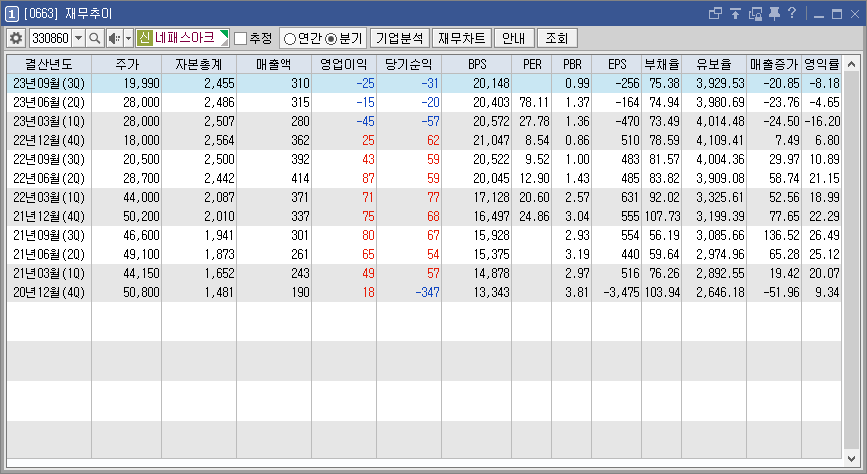
Task: Click the always-on-top arrow icon
Action: click(x=735, y=13)
